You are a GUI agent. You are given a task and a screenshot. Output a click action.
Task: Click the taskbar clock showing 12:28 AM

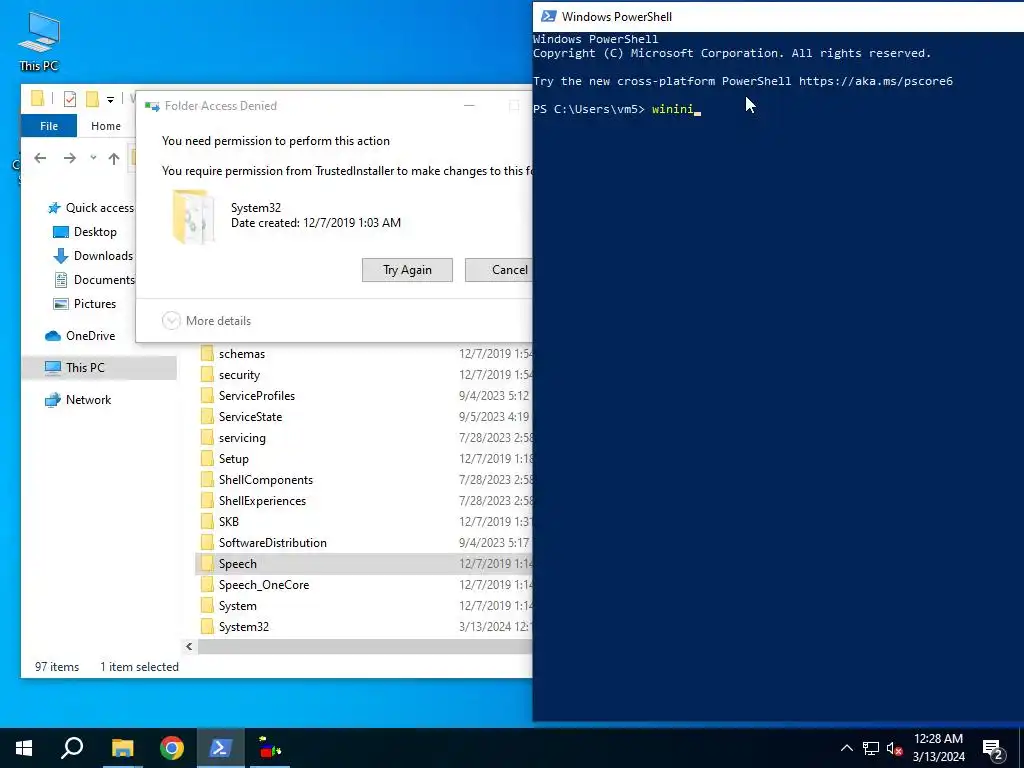[938, 748]
